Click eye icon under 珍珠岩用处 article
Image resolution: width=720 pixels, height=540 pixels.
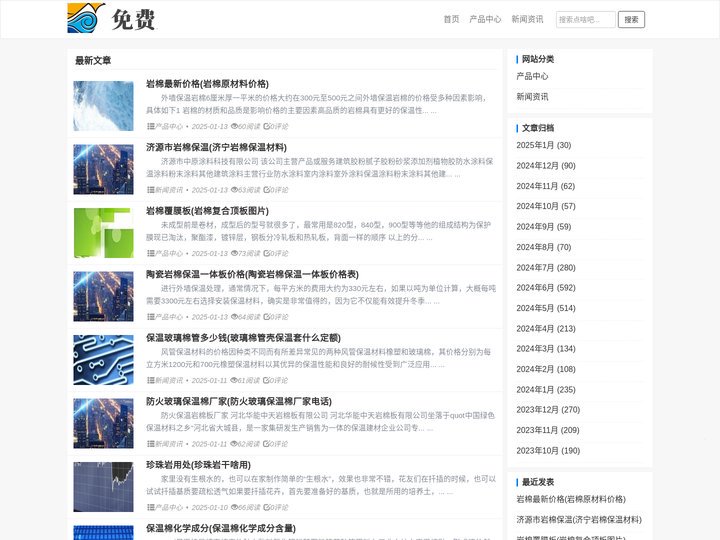coord(234,507)
